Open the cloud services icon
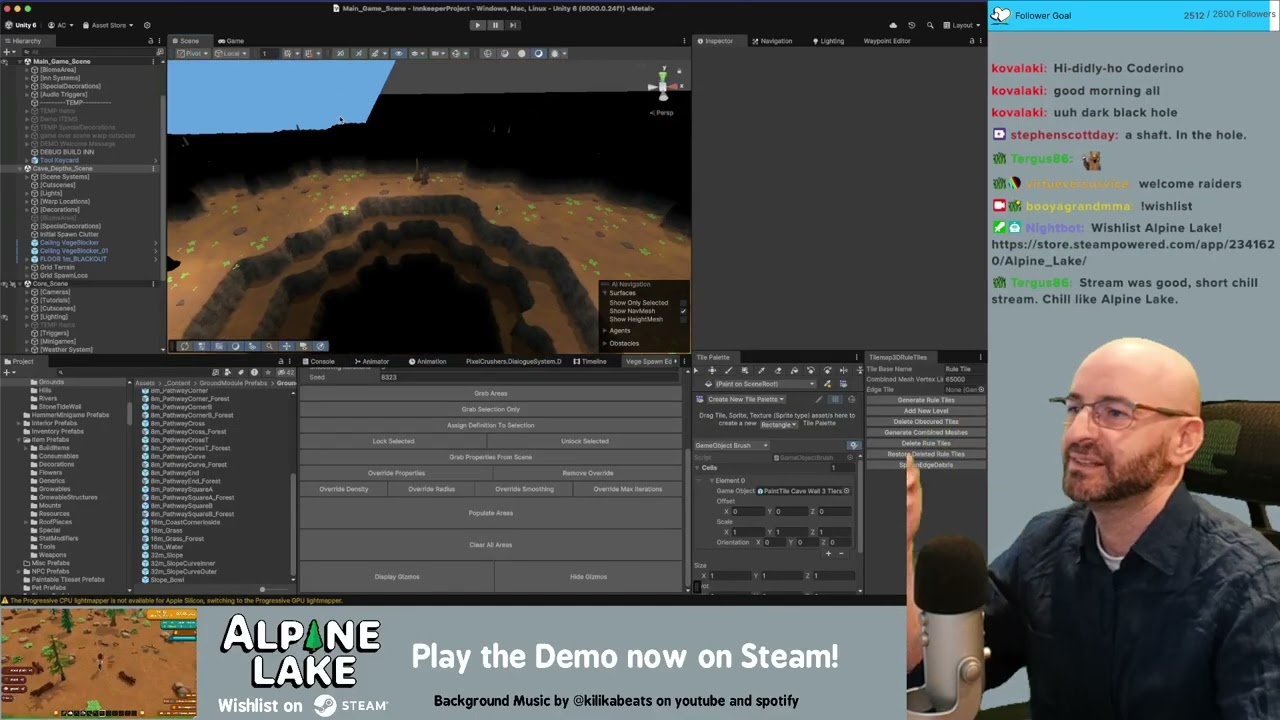 (893, 25)
